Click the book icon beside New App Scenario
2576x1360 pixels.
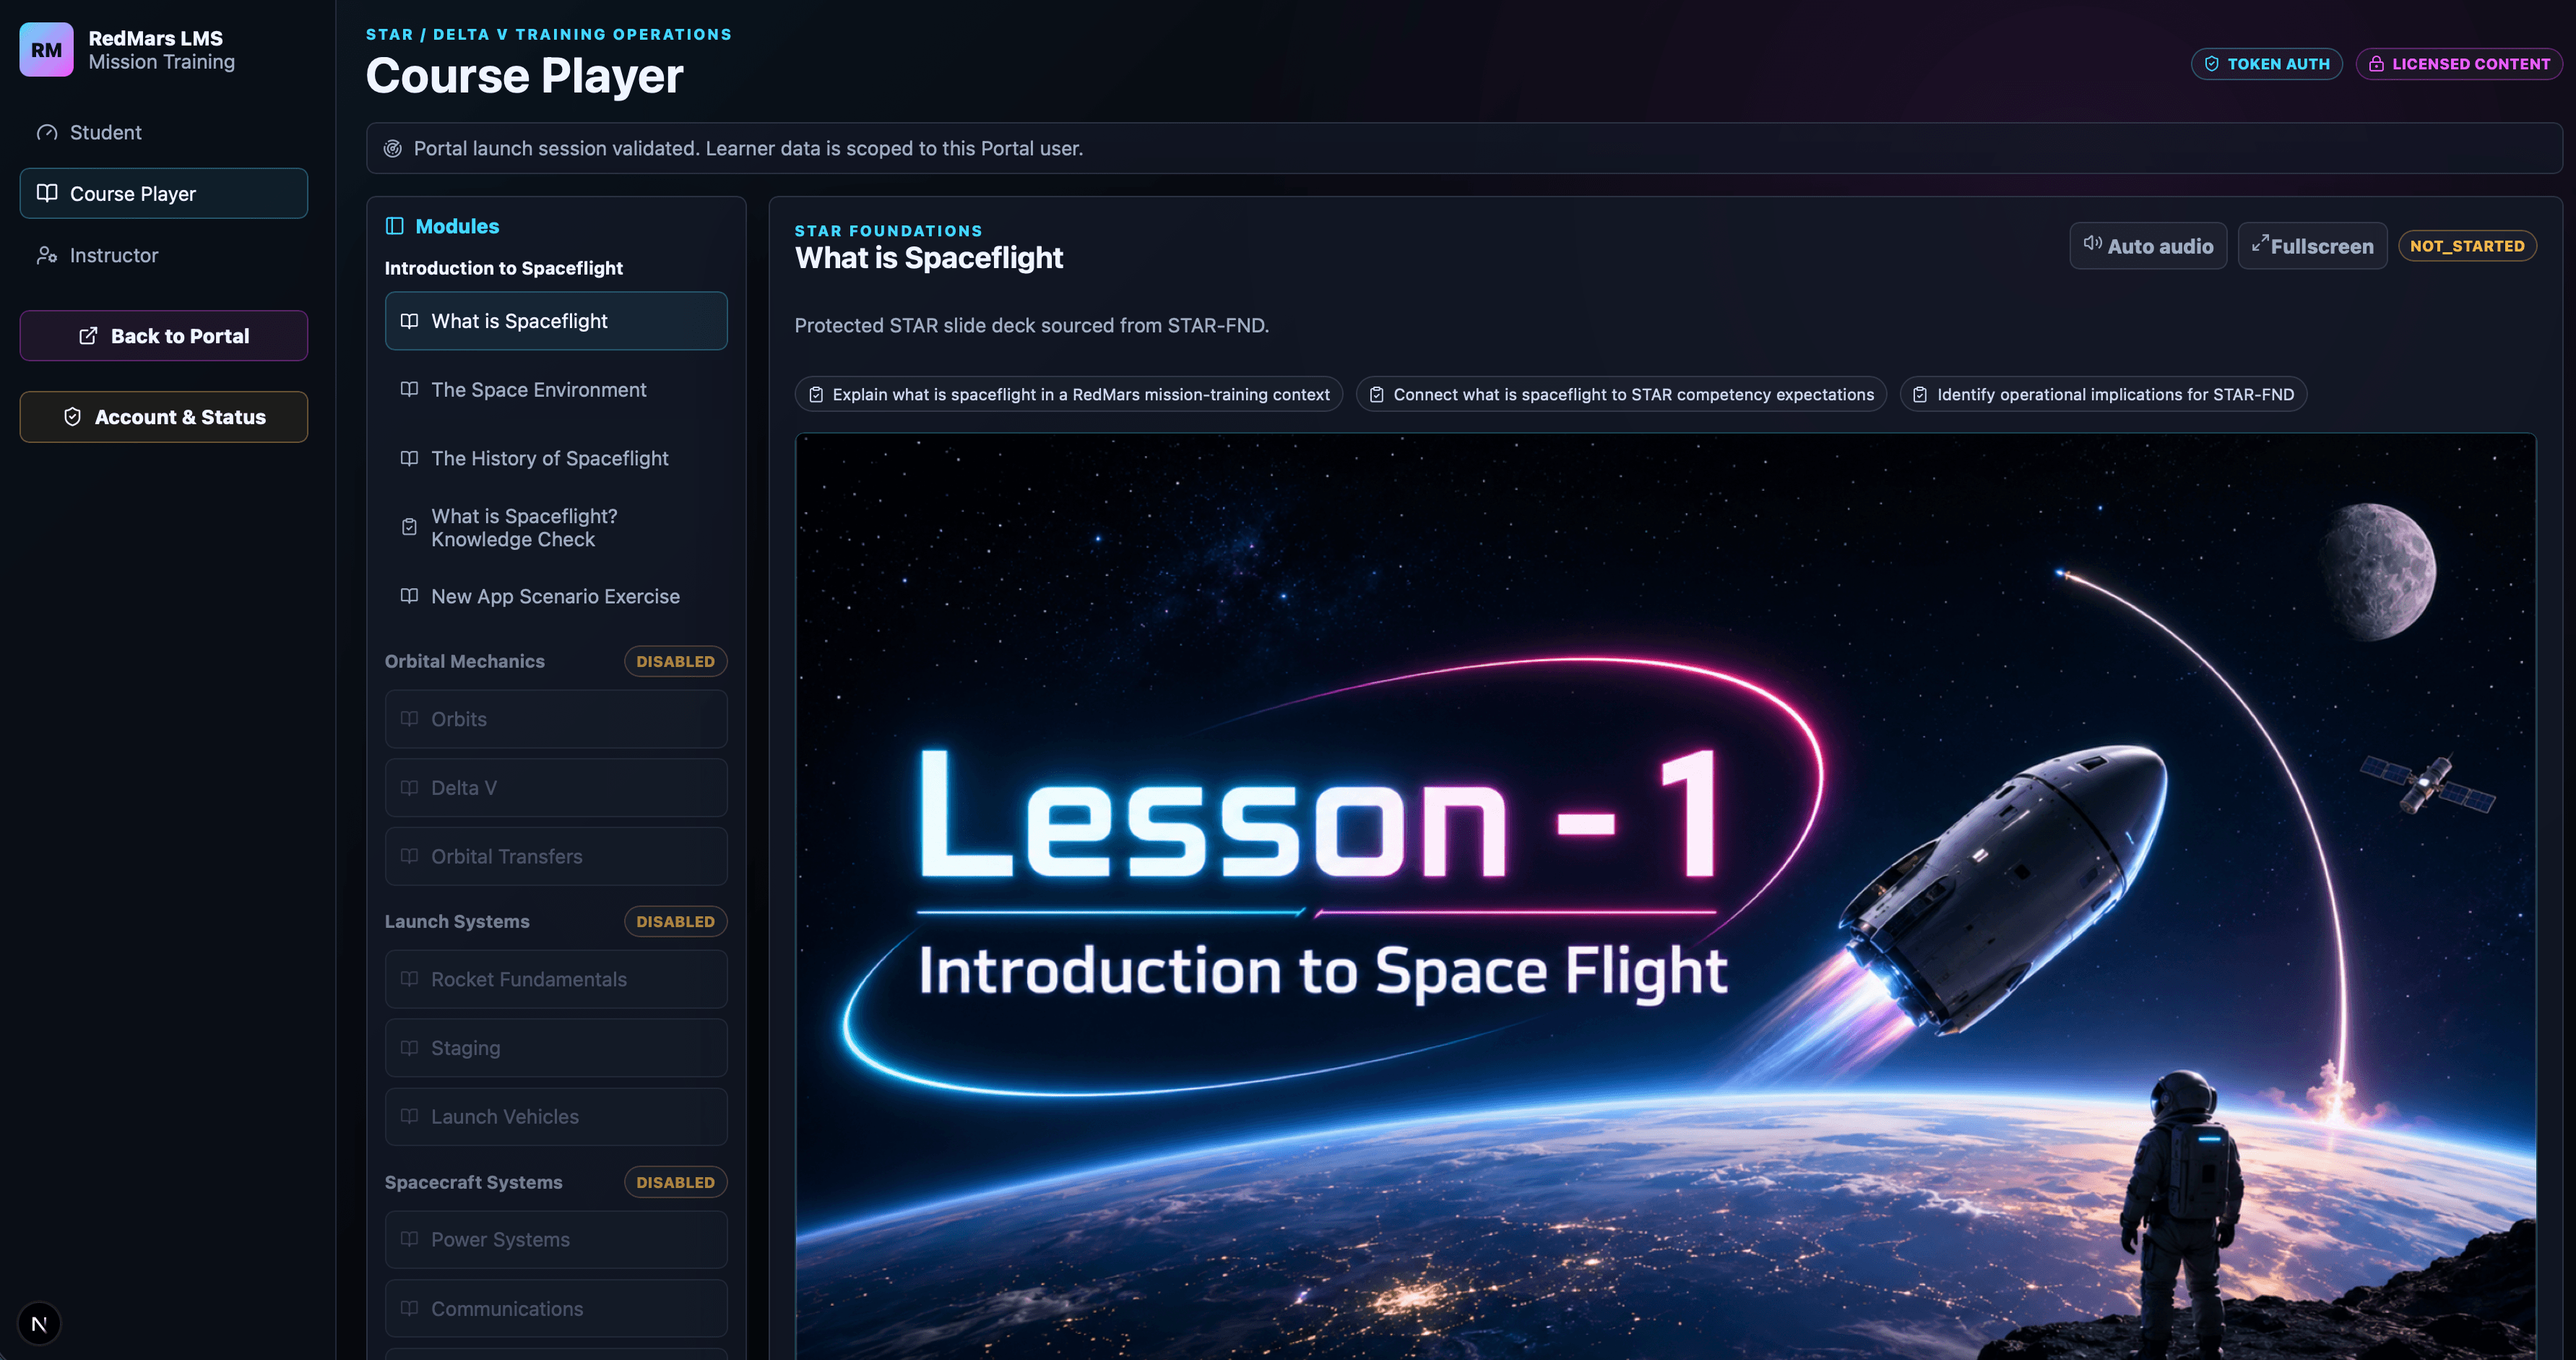(409, 596)
